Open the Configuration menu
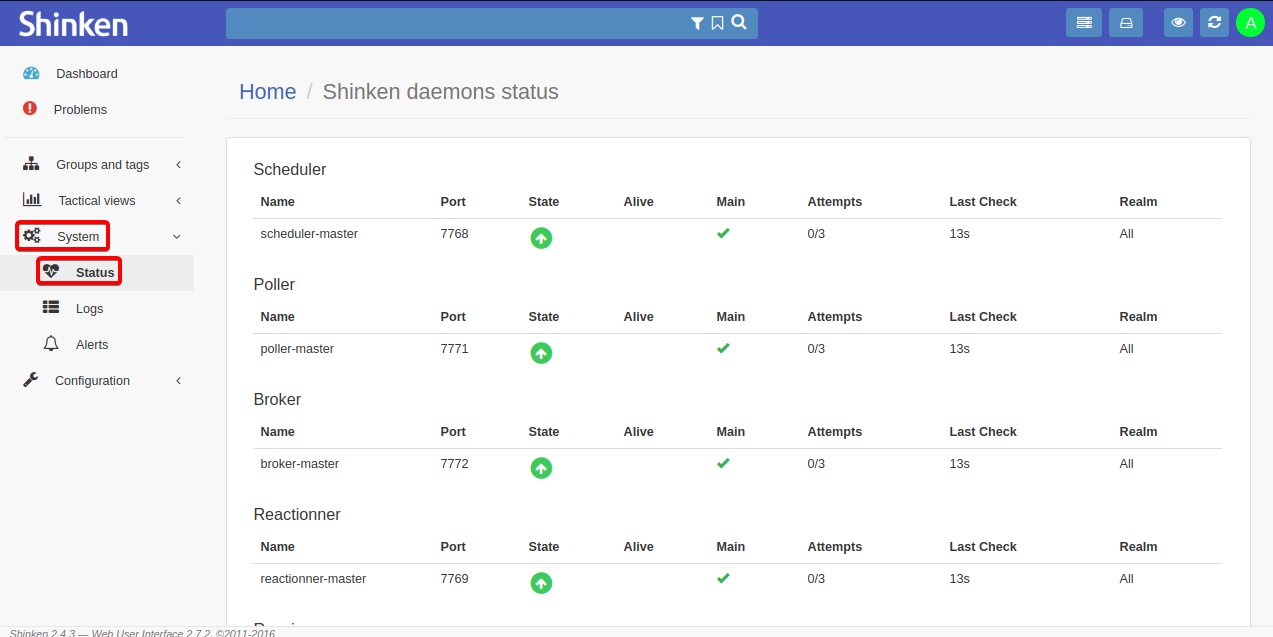This screenshot has width=1273, height=637. coord(92,381)
